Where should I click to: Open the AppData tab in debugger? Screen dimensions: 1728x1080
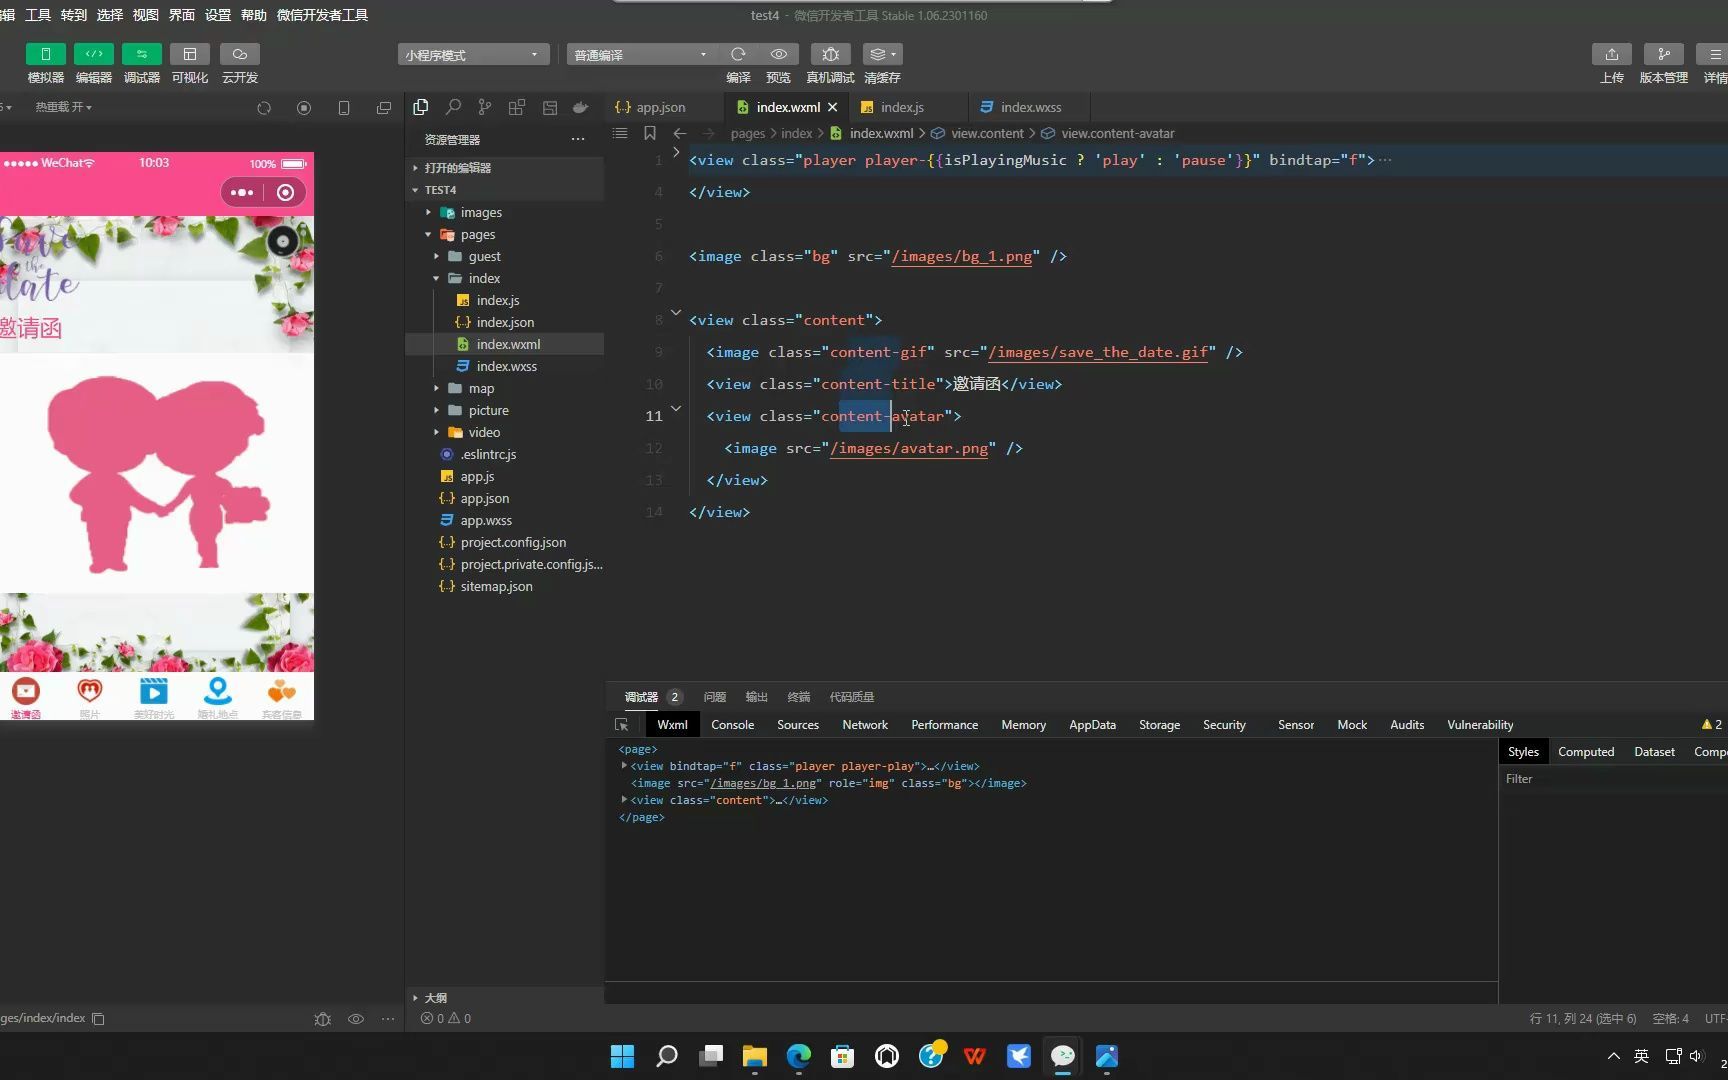[1092, 725]
